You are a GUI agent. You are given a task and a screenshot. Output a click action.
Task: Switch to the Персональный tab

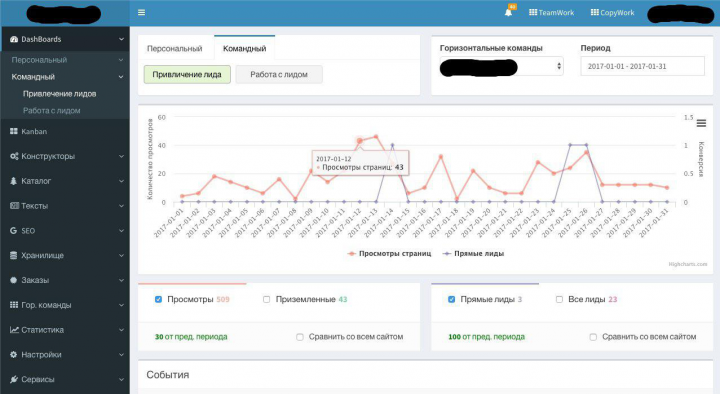[x=174, y=48]
